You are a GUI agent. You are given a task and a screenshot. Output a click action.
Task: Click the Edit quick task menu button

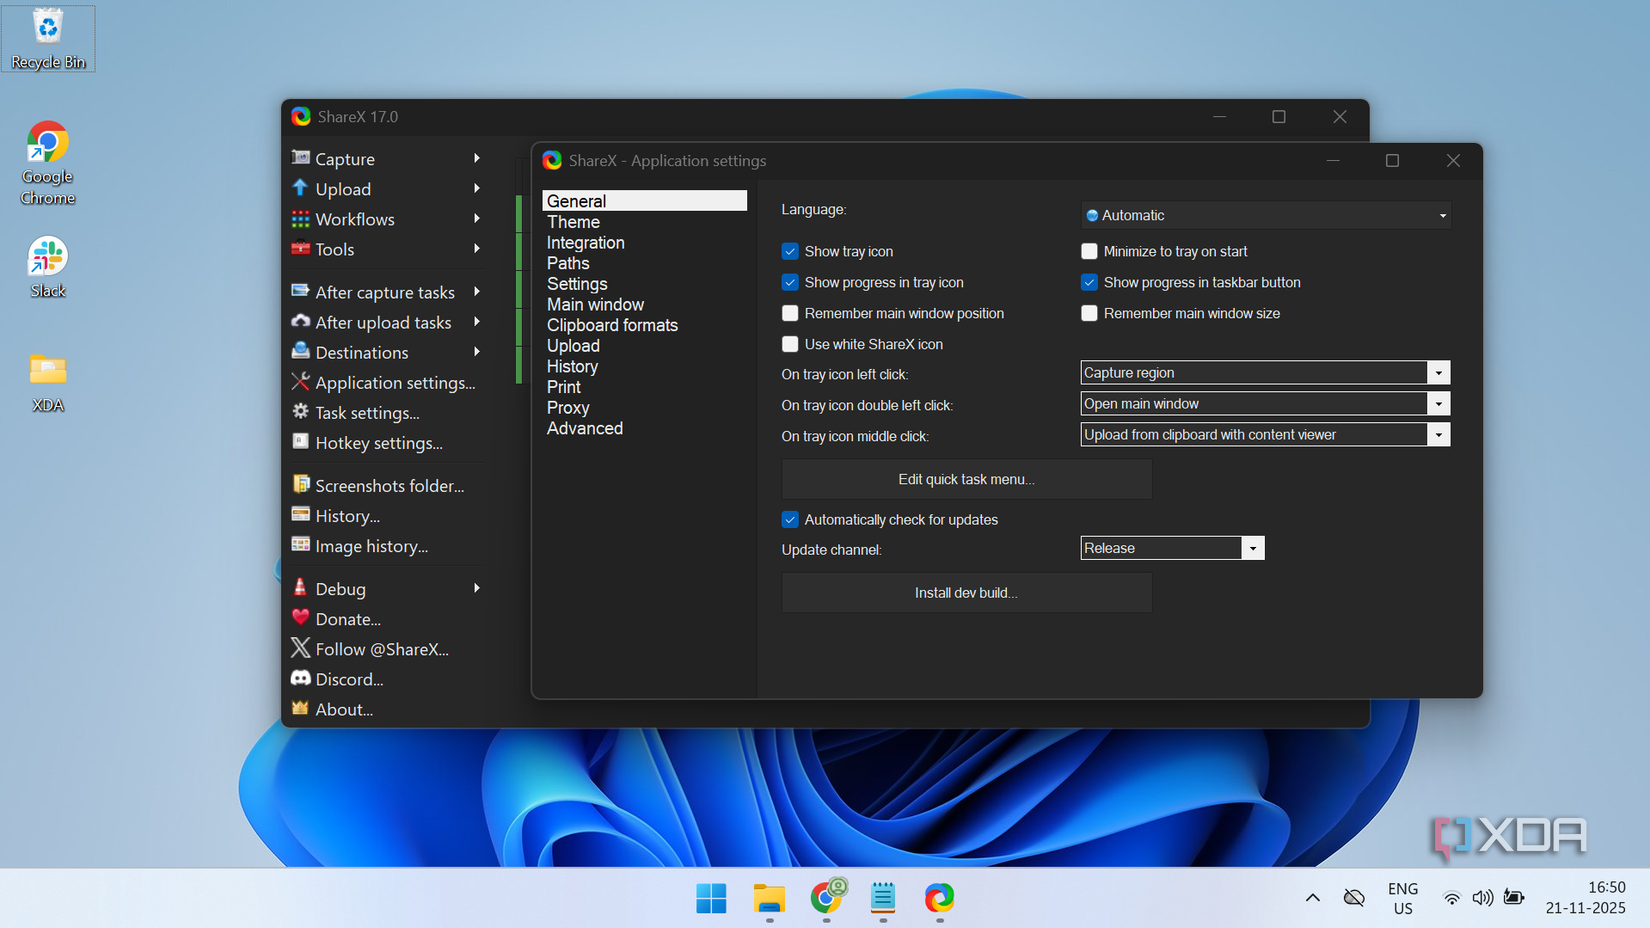pos(966,479)
